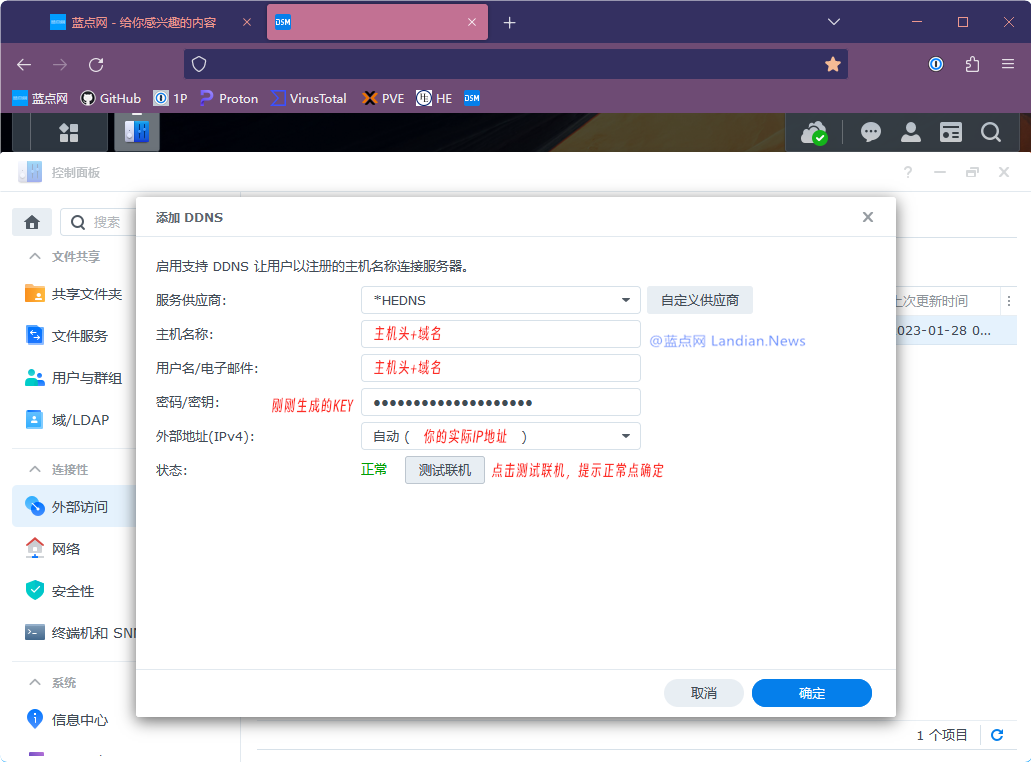Image resolution: width=1031 pixels, height=762 pixels.
Task: Open the DSM main menu grid icon
Action: pyautogui.click(x=68, y=133)
